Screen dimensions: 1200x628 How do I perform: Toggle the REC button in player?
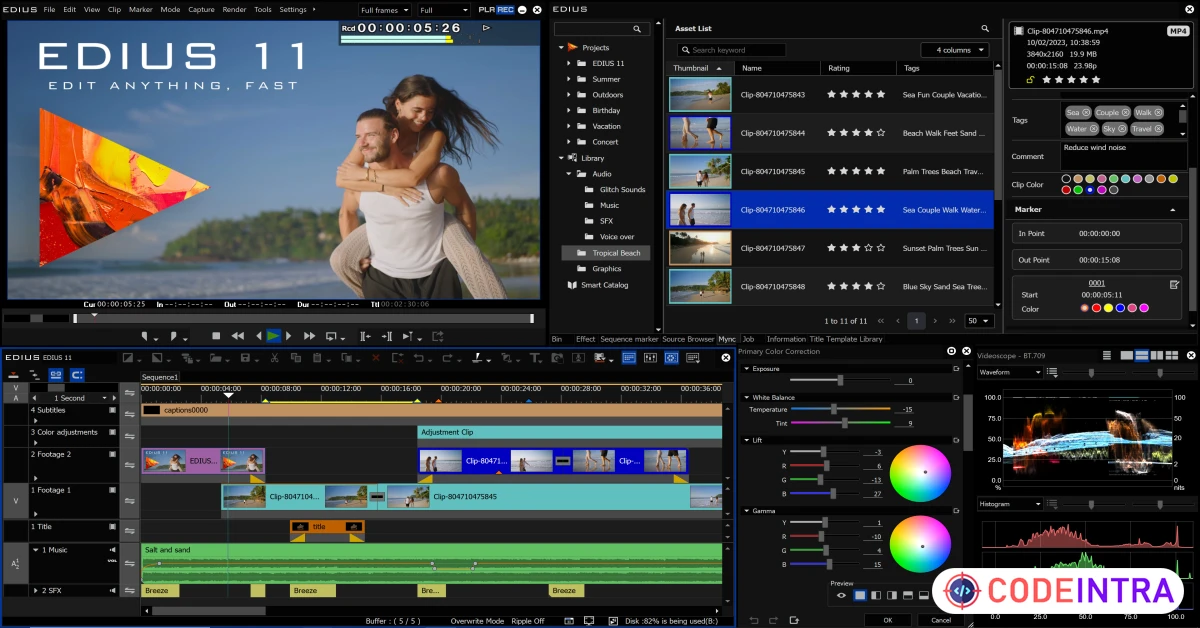pos(505,9)
